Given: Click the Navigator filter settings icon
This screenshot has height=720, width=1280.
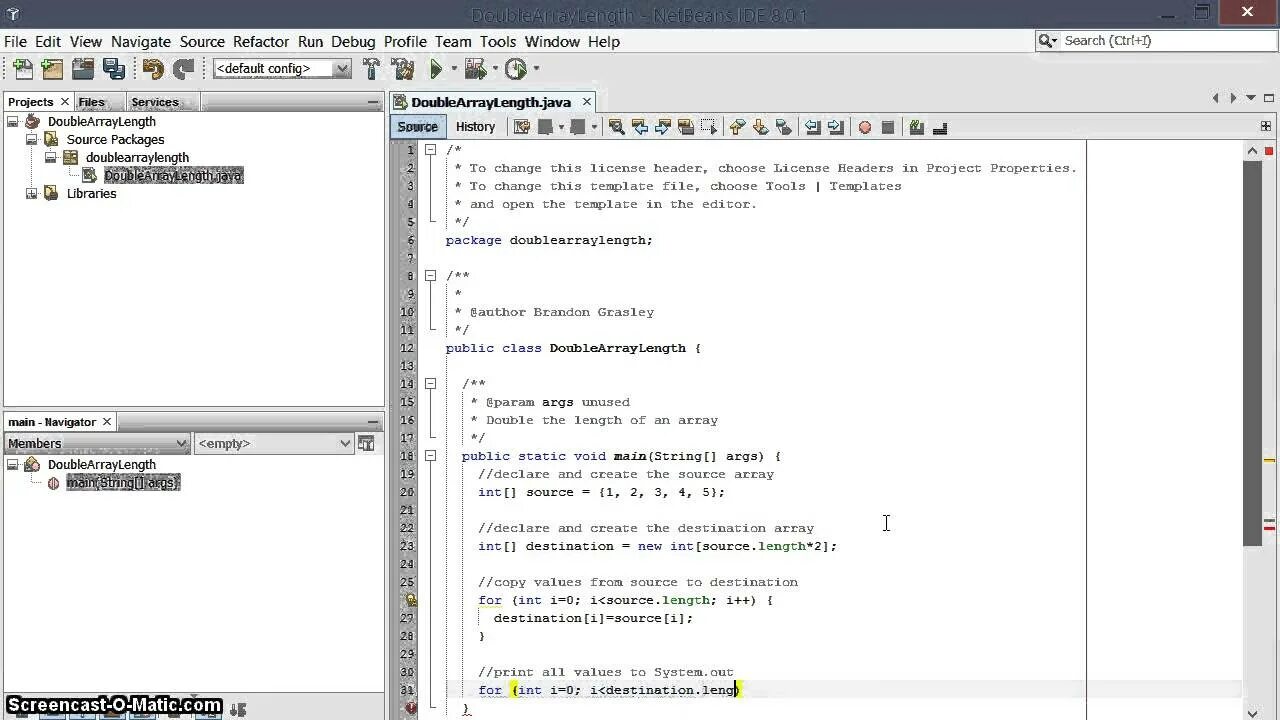Looking at the screenshot, I should point(366,443).
